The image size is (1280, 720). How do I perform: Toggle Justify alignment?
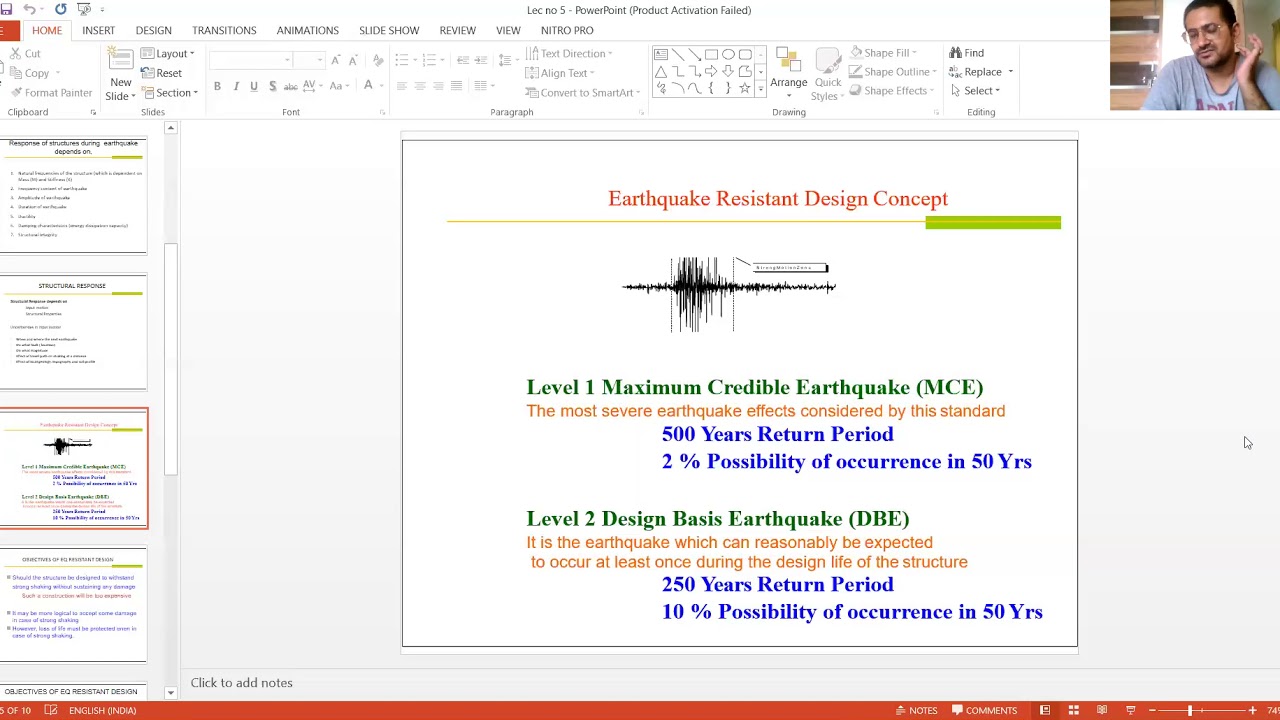(456, 86)
